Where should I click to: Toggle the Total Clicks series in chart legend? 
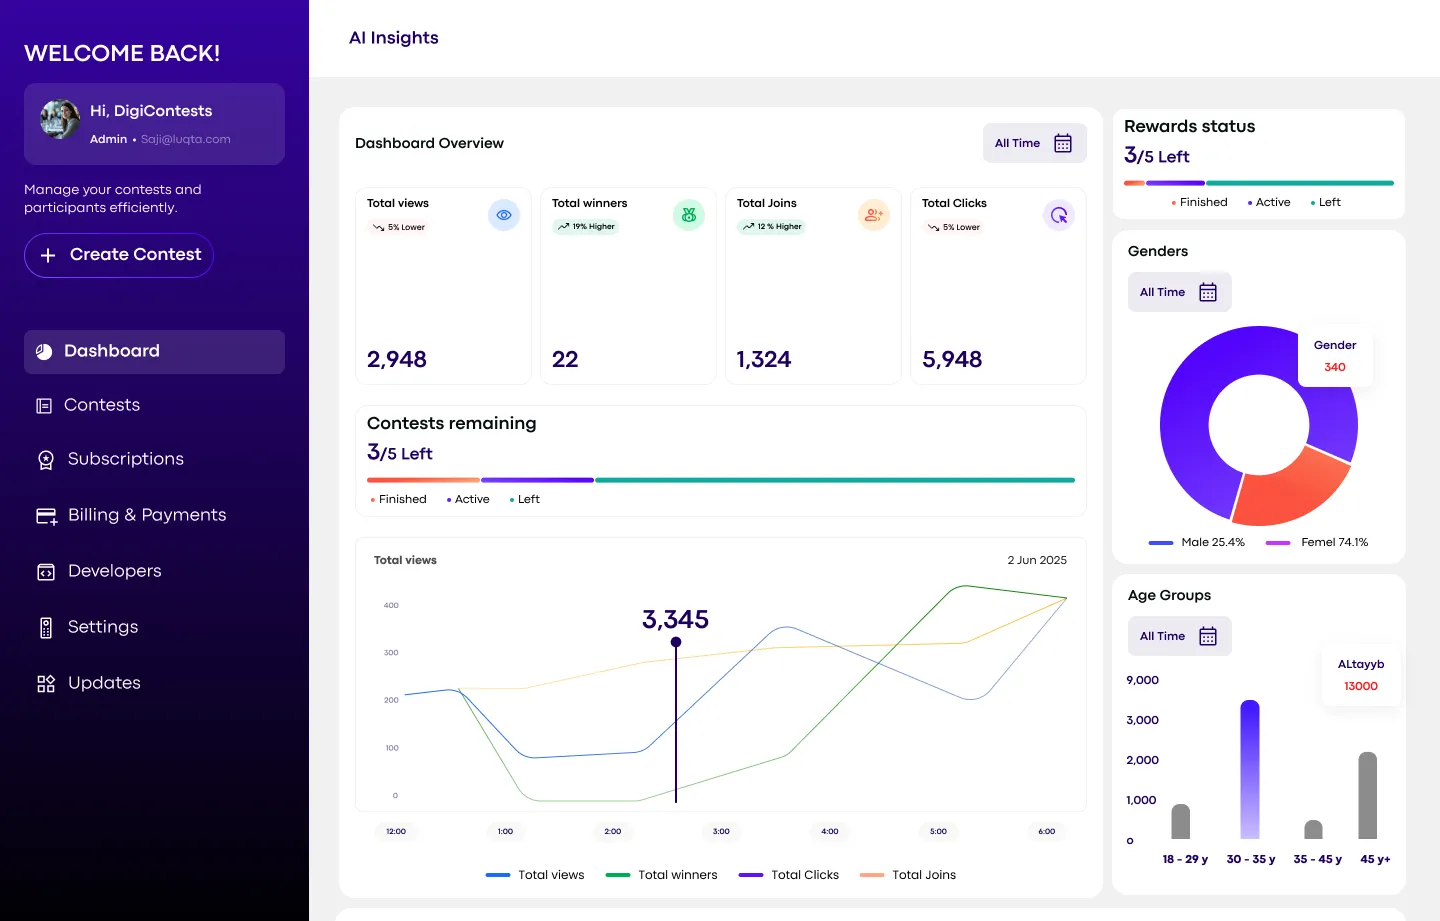[789, 875]
